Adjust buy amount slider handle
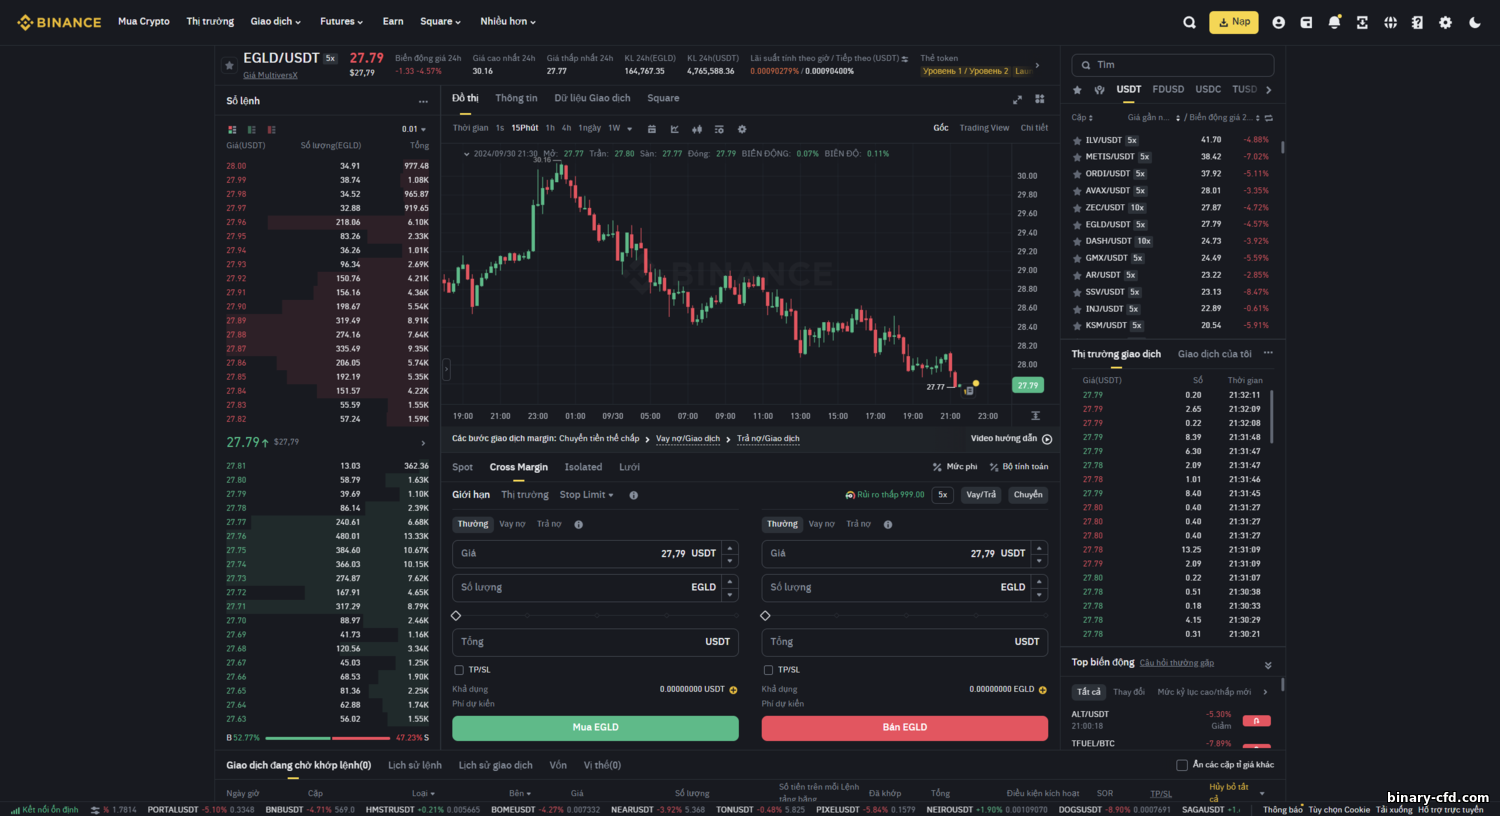 coord(456,616)
